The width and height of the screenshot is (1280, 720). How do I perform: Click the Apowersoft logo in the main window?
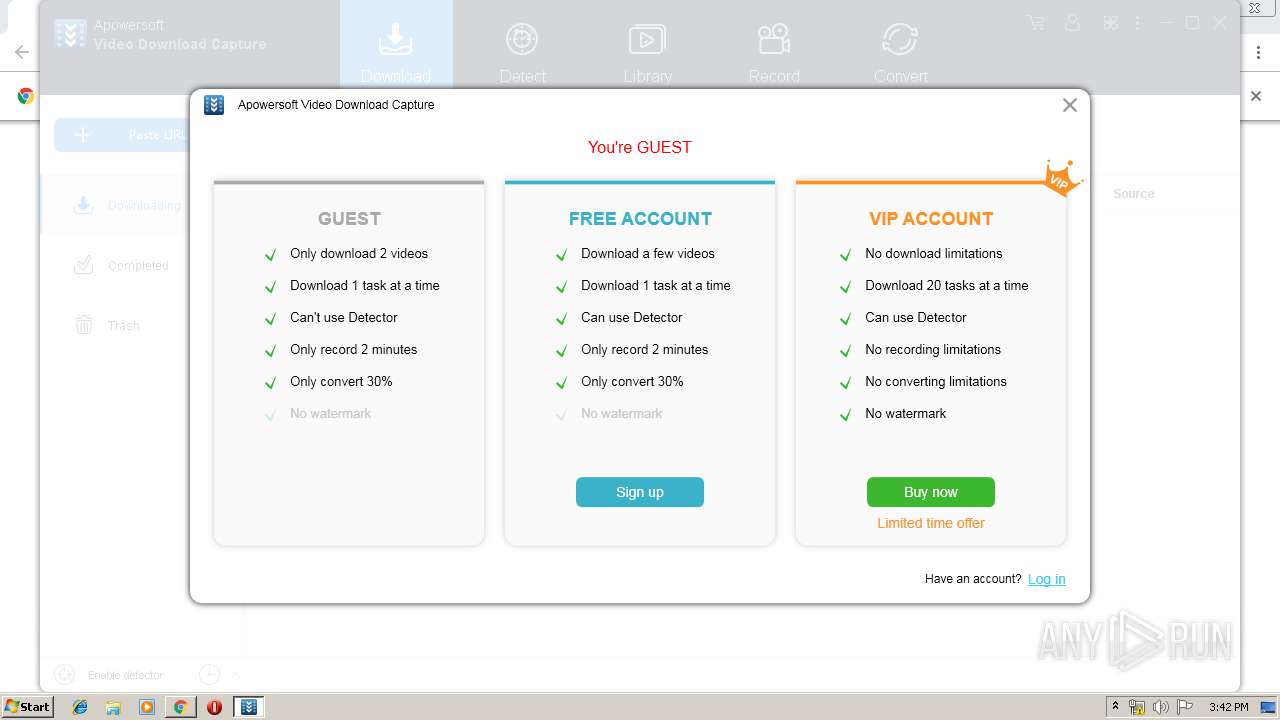coord(70,34)
